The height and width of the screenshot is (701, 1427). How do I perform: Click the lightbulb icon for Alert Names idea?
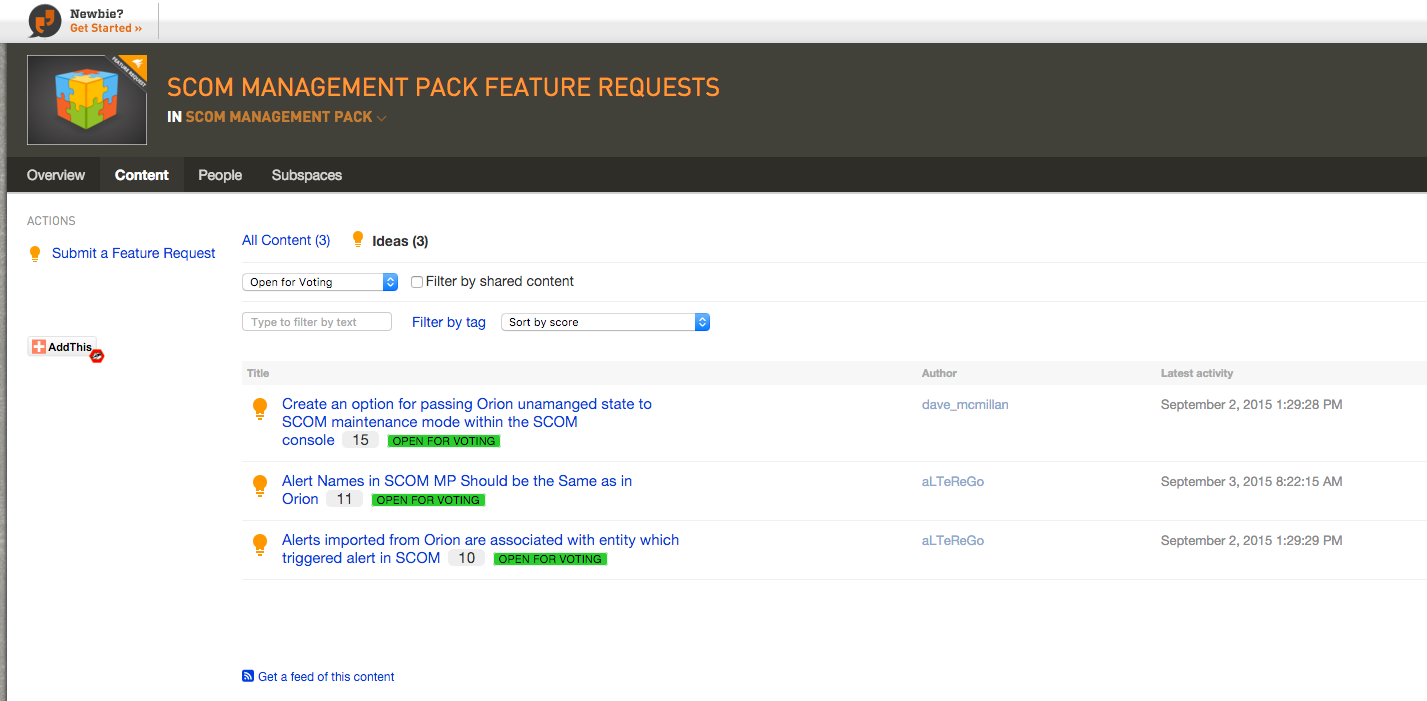(x=260, y=486)
